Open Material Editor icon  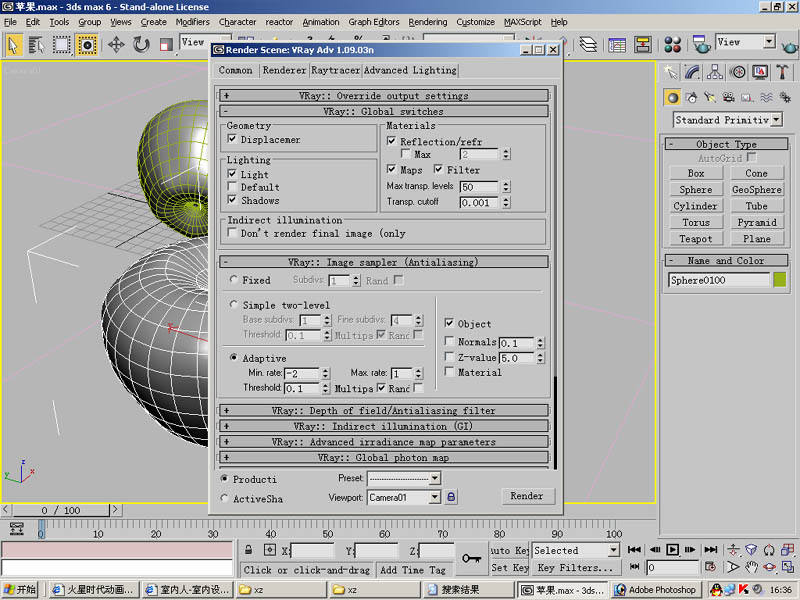(x=672, y=45)
